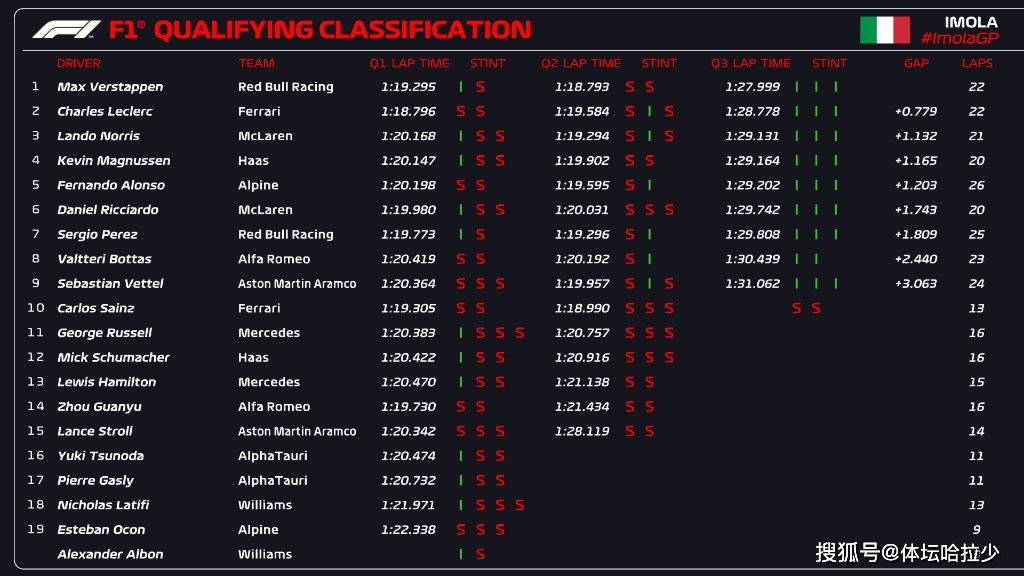Click the GAP column header

pos(916,63)
